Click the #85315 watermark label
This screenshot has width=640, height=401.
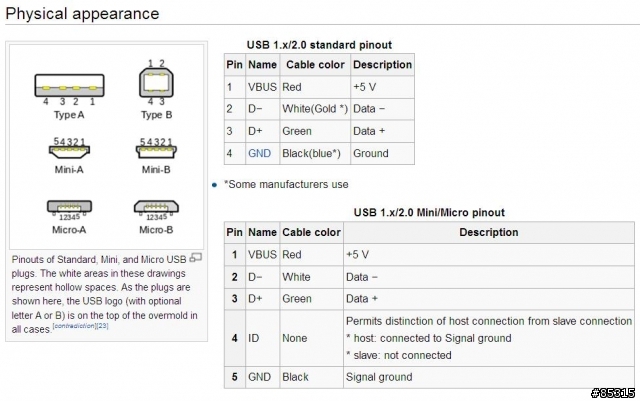click(612, 390)
